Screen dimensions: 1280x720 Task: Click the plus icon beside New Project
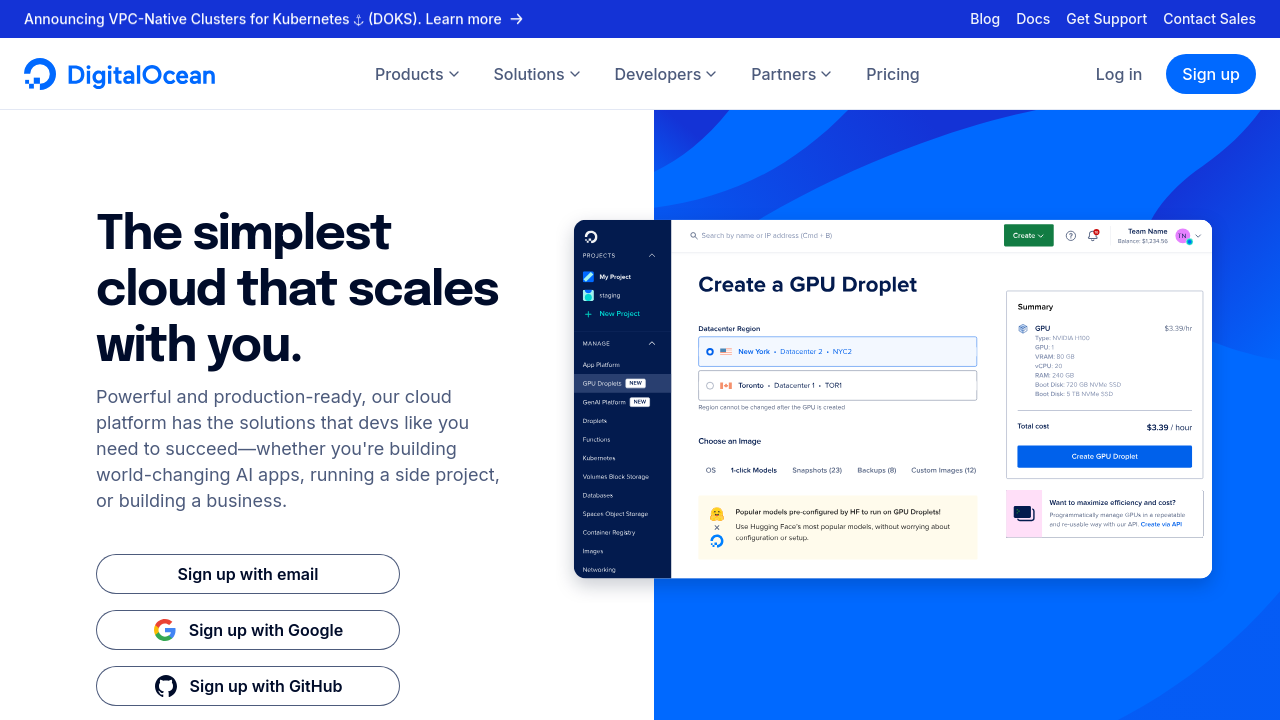coord(588,314)
